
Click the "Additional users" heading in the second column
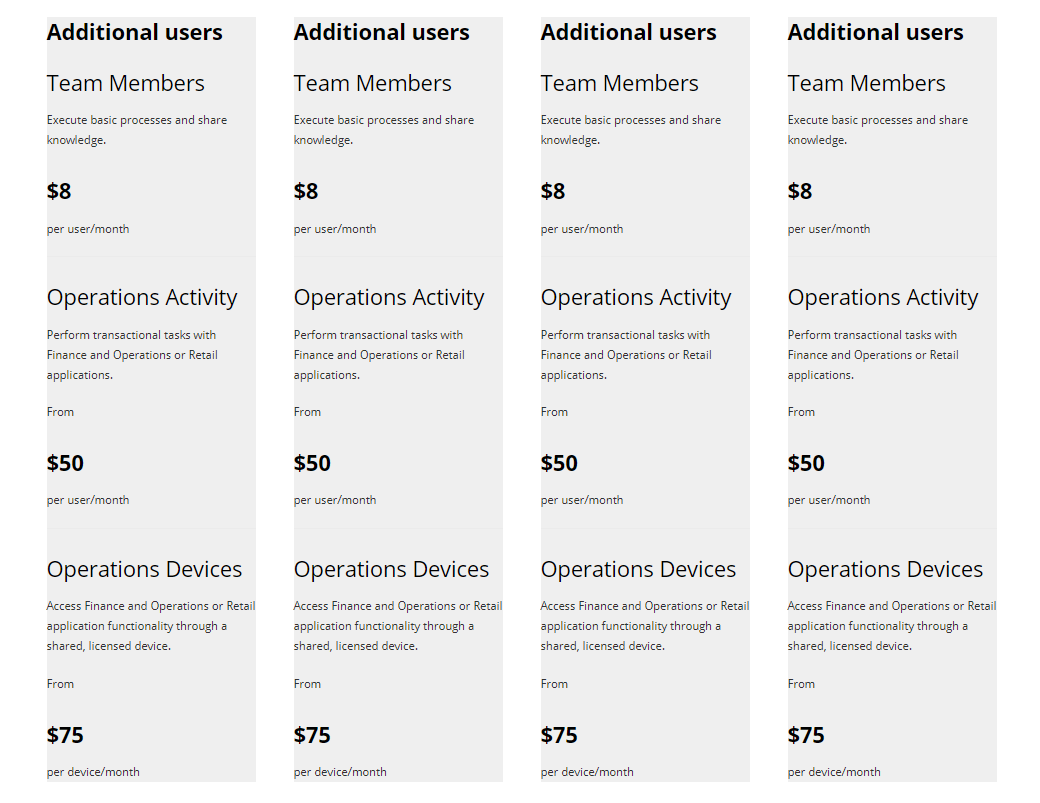tap(381, 32)
